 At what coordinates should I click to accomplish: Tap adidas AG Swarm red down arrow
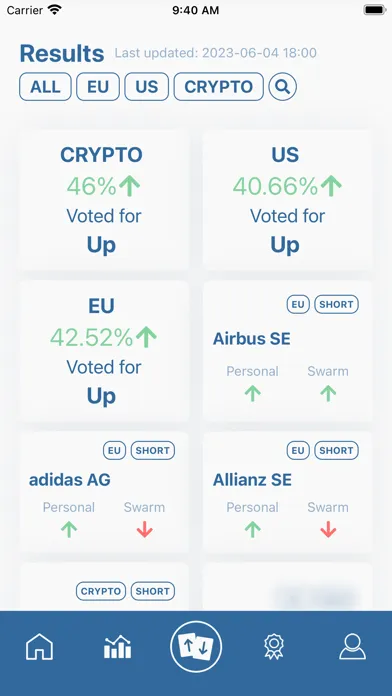coord(144,530)
